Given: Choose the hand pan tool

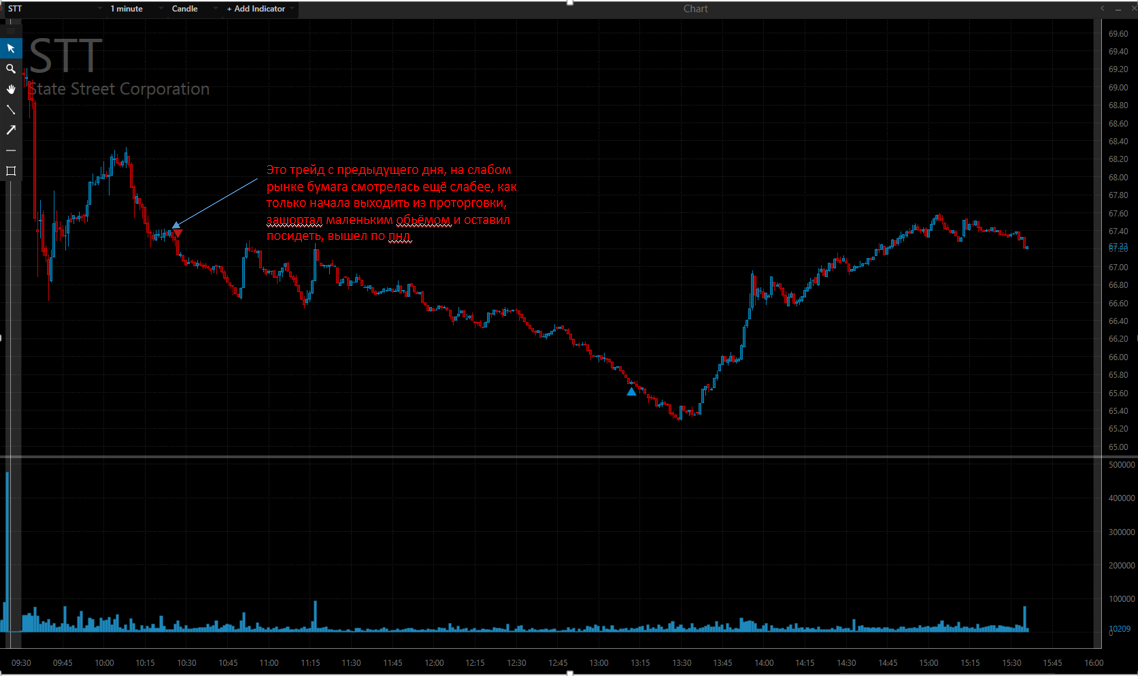Looking at the screenshot, I should [x=11, y=89].
